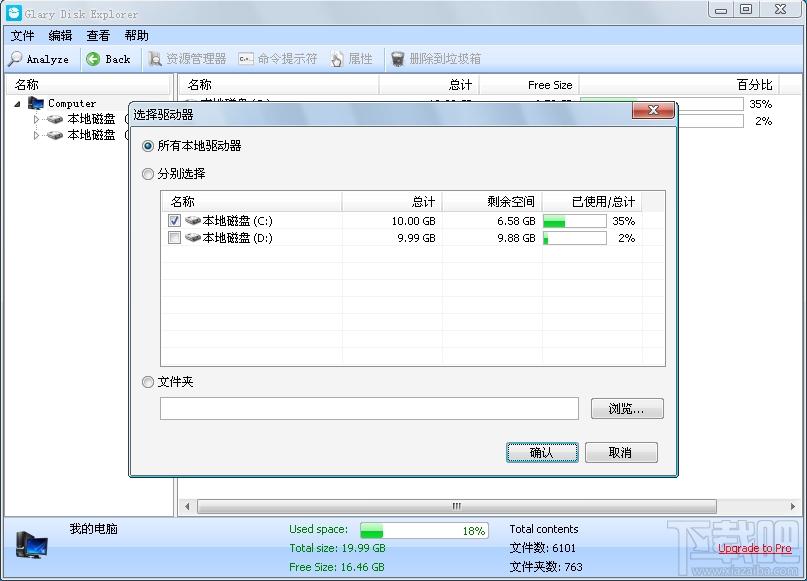Expand second 本地磁盘 tree node
Viewport: 807px width, 581px height.
36,135
